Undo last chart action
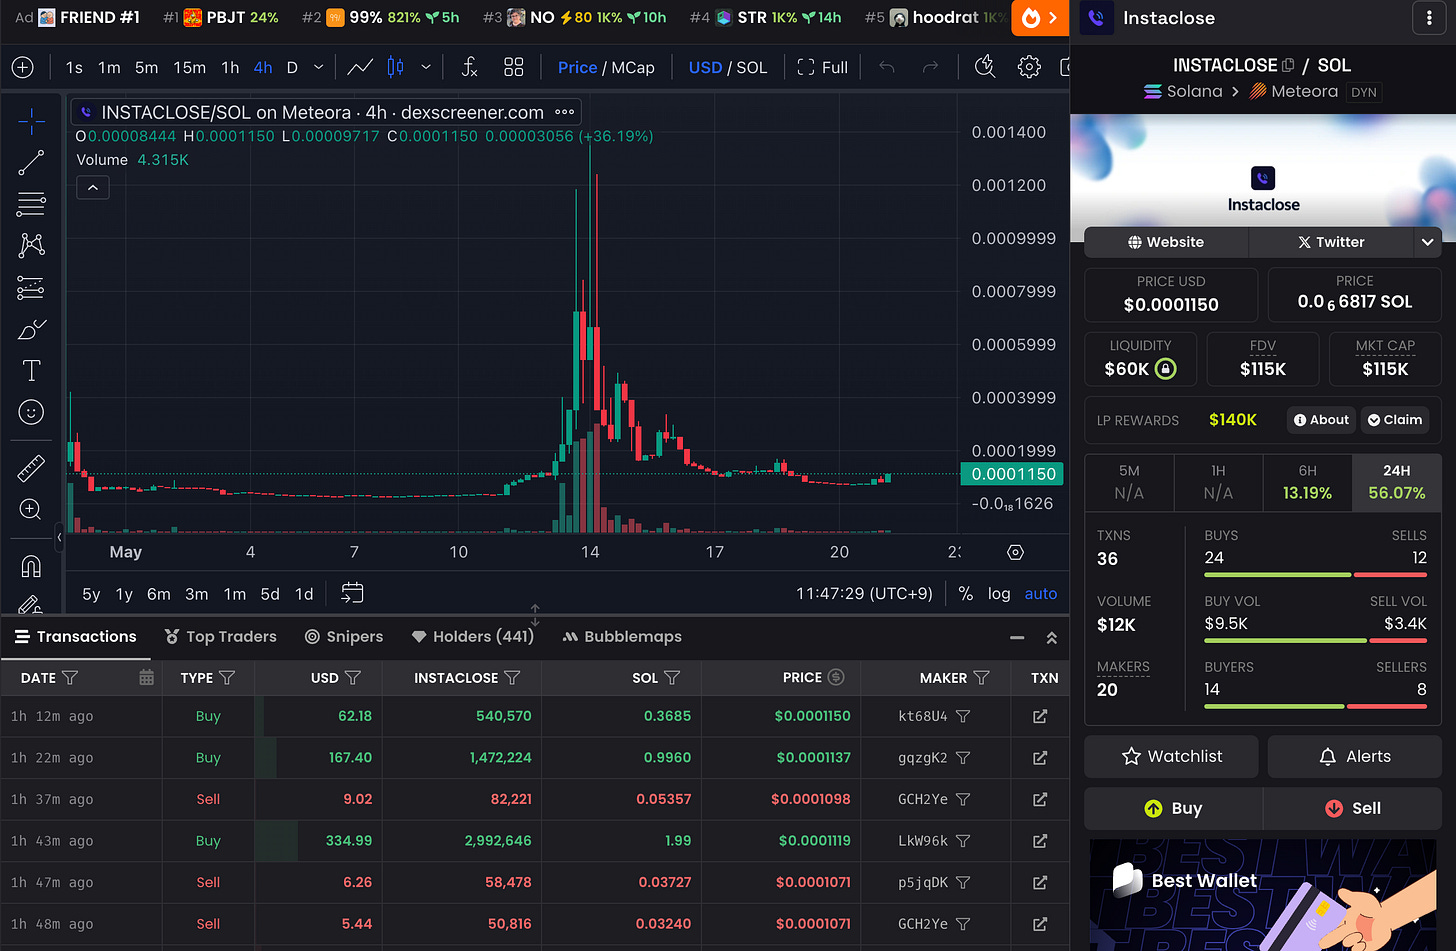Screen dimensions: 1456x951 886,67
